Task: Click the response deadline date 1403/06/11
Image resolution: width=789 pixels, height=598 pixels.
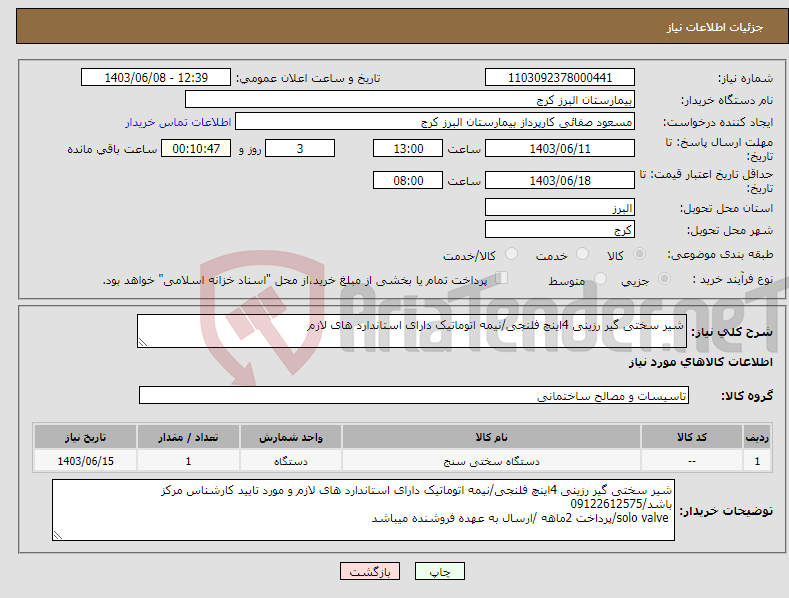Action: point(560,148)
